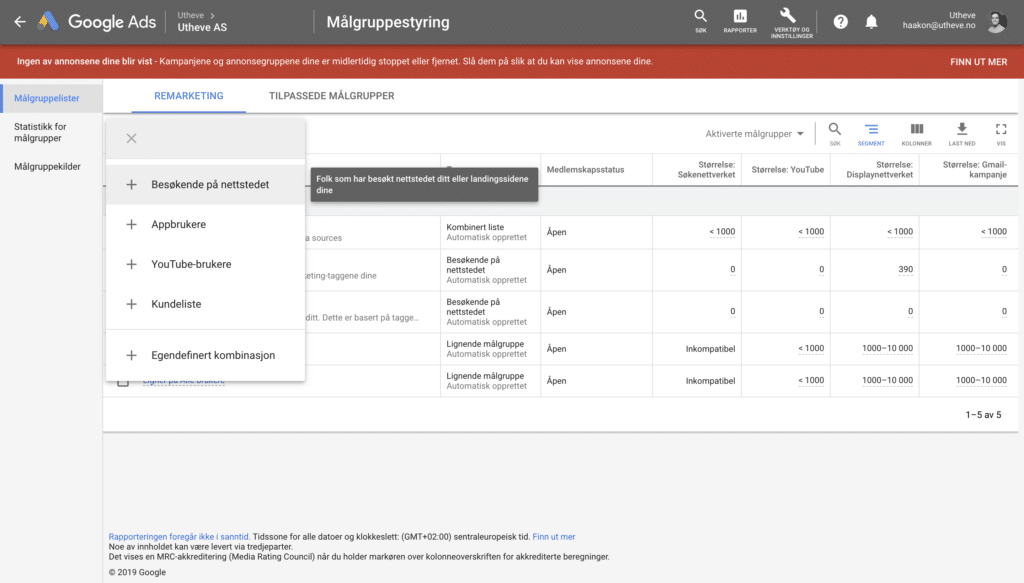Click the 390 Displaynettverket size value
The image size is (1024, 583).
(905, 270)
